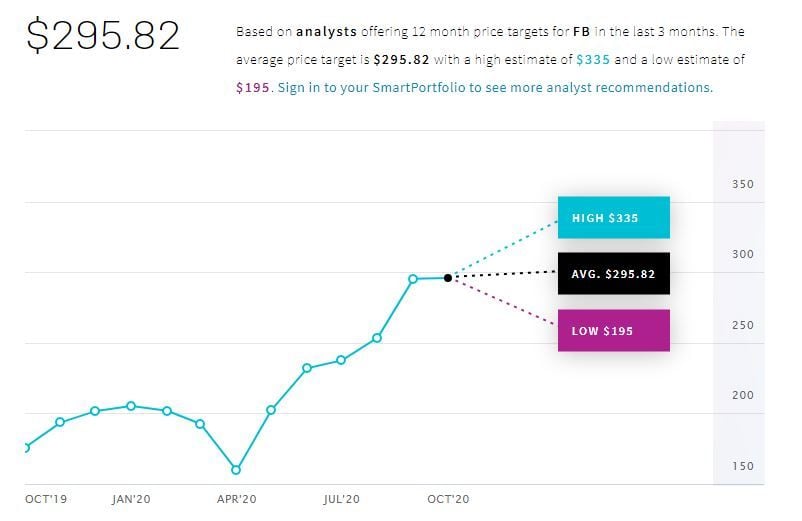Click the 250 y-axis value
The image size is (802, 521).
point(742,325)
